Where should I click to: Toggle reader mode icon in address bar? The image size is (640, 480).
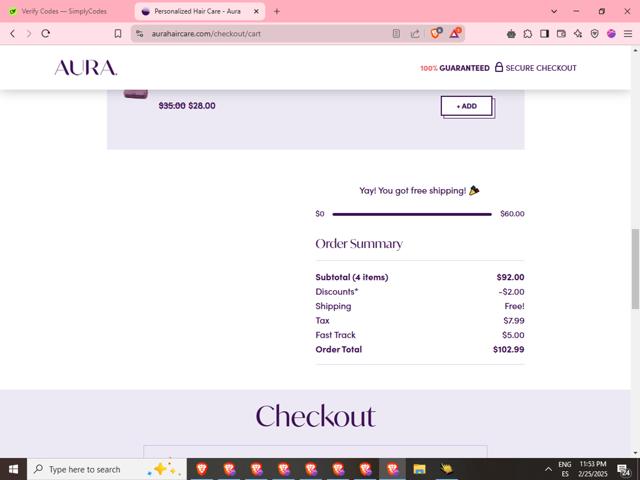coord(396,34)
